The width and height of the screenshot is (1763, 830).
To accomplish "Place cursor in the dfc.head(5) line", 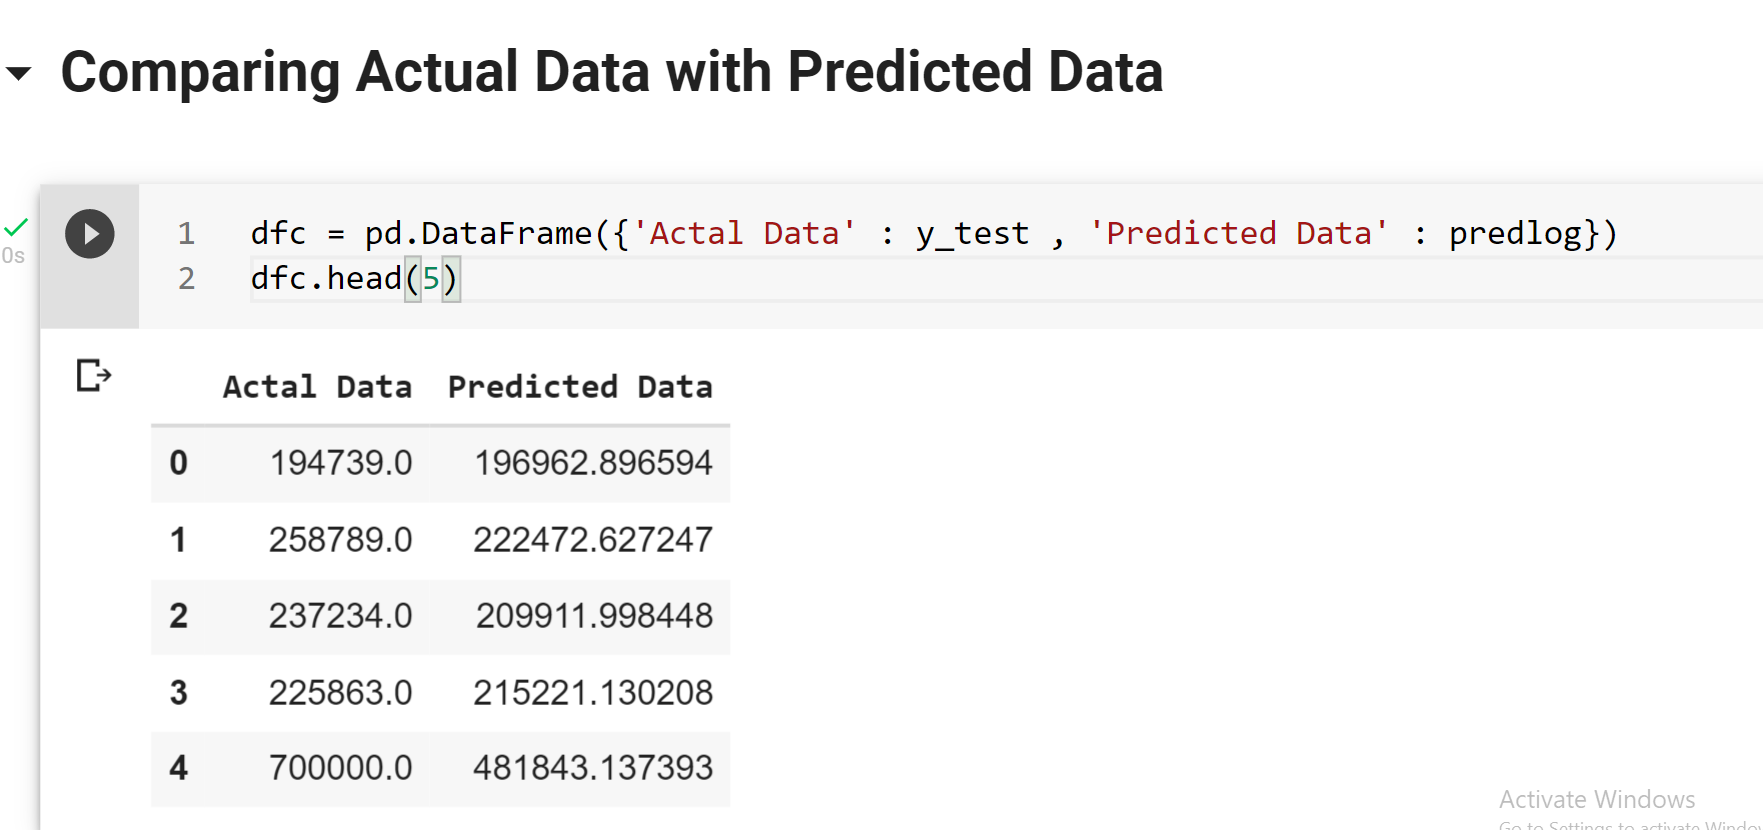I will tap(355, 278).
